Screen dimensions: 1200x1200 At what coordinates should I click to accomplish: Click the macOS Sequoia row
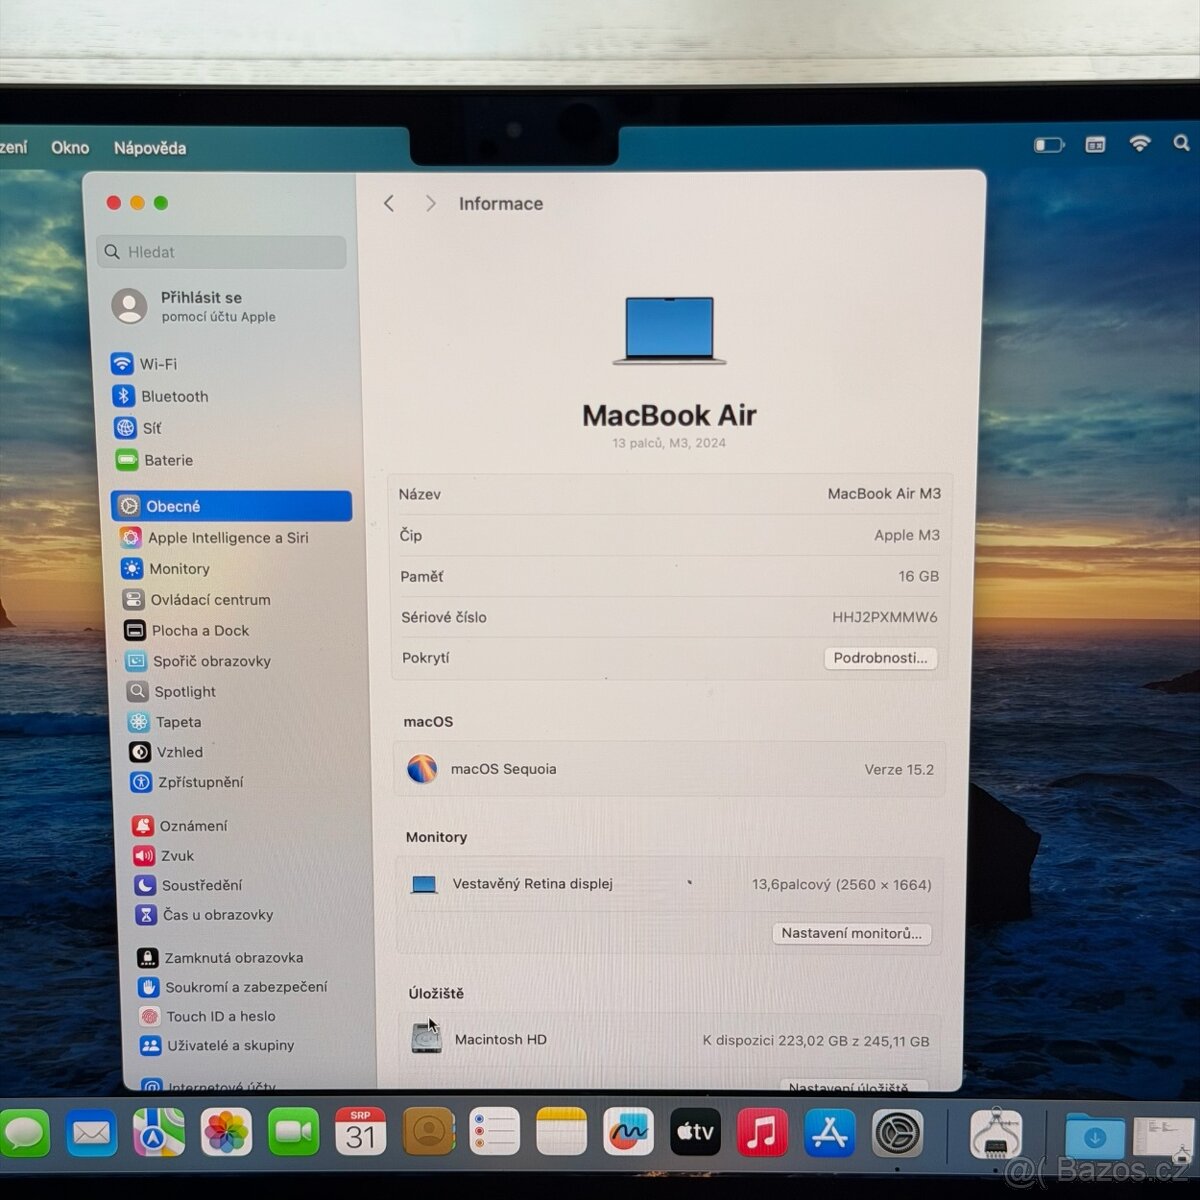click(669, 769)
